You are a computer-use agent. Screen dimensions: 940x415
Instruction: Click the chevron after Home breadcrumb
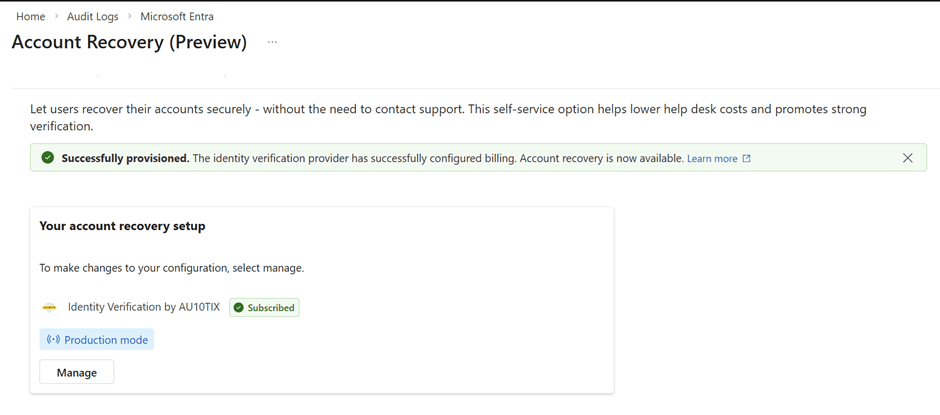(x=56, y=17)
